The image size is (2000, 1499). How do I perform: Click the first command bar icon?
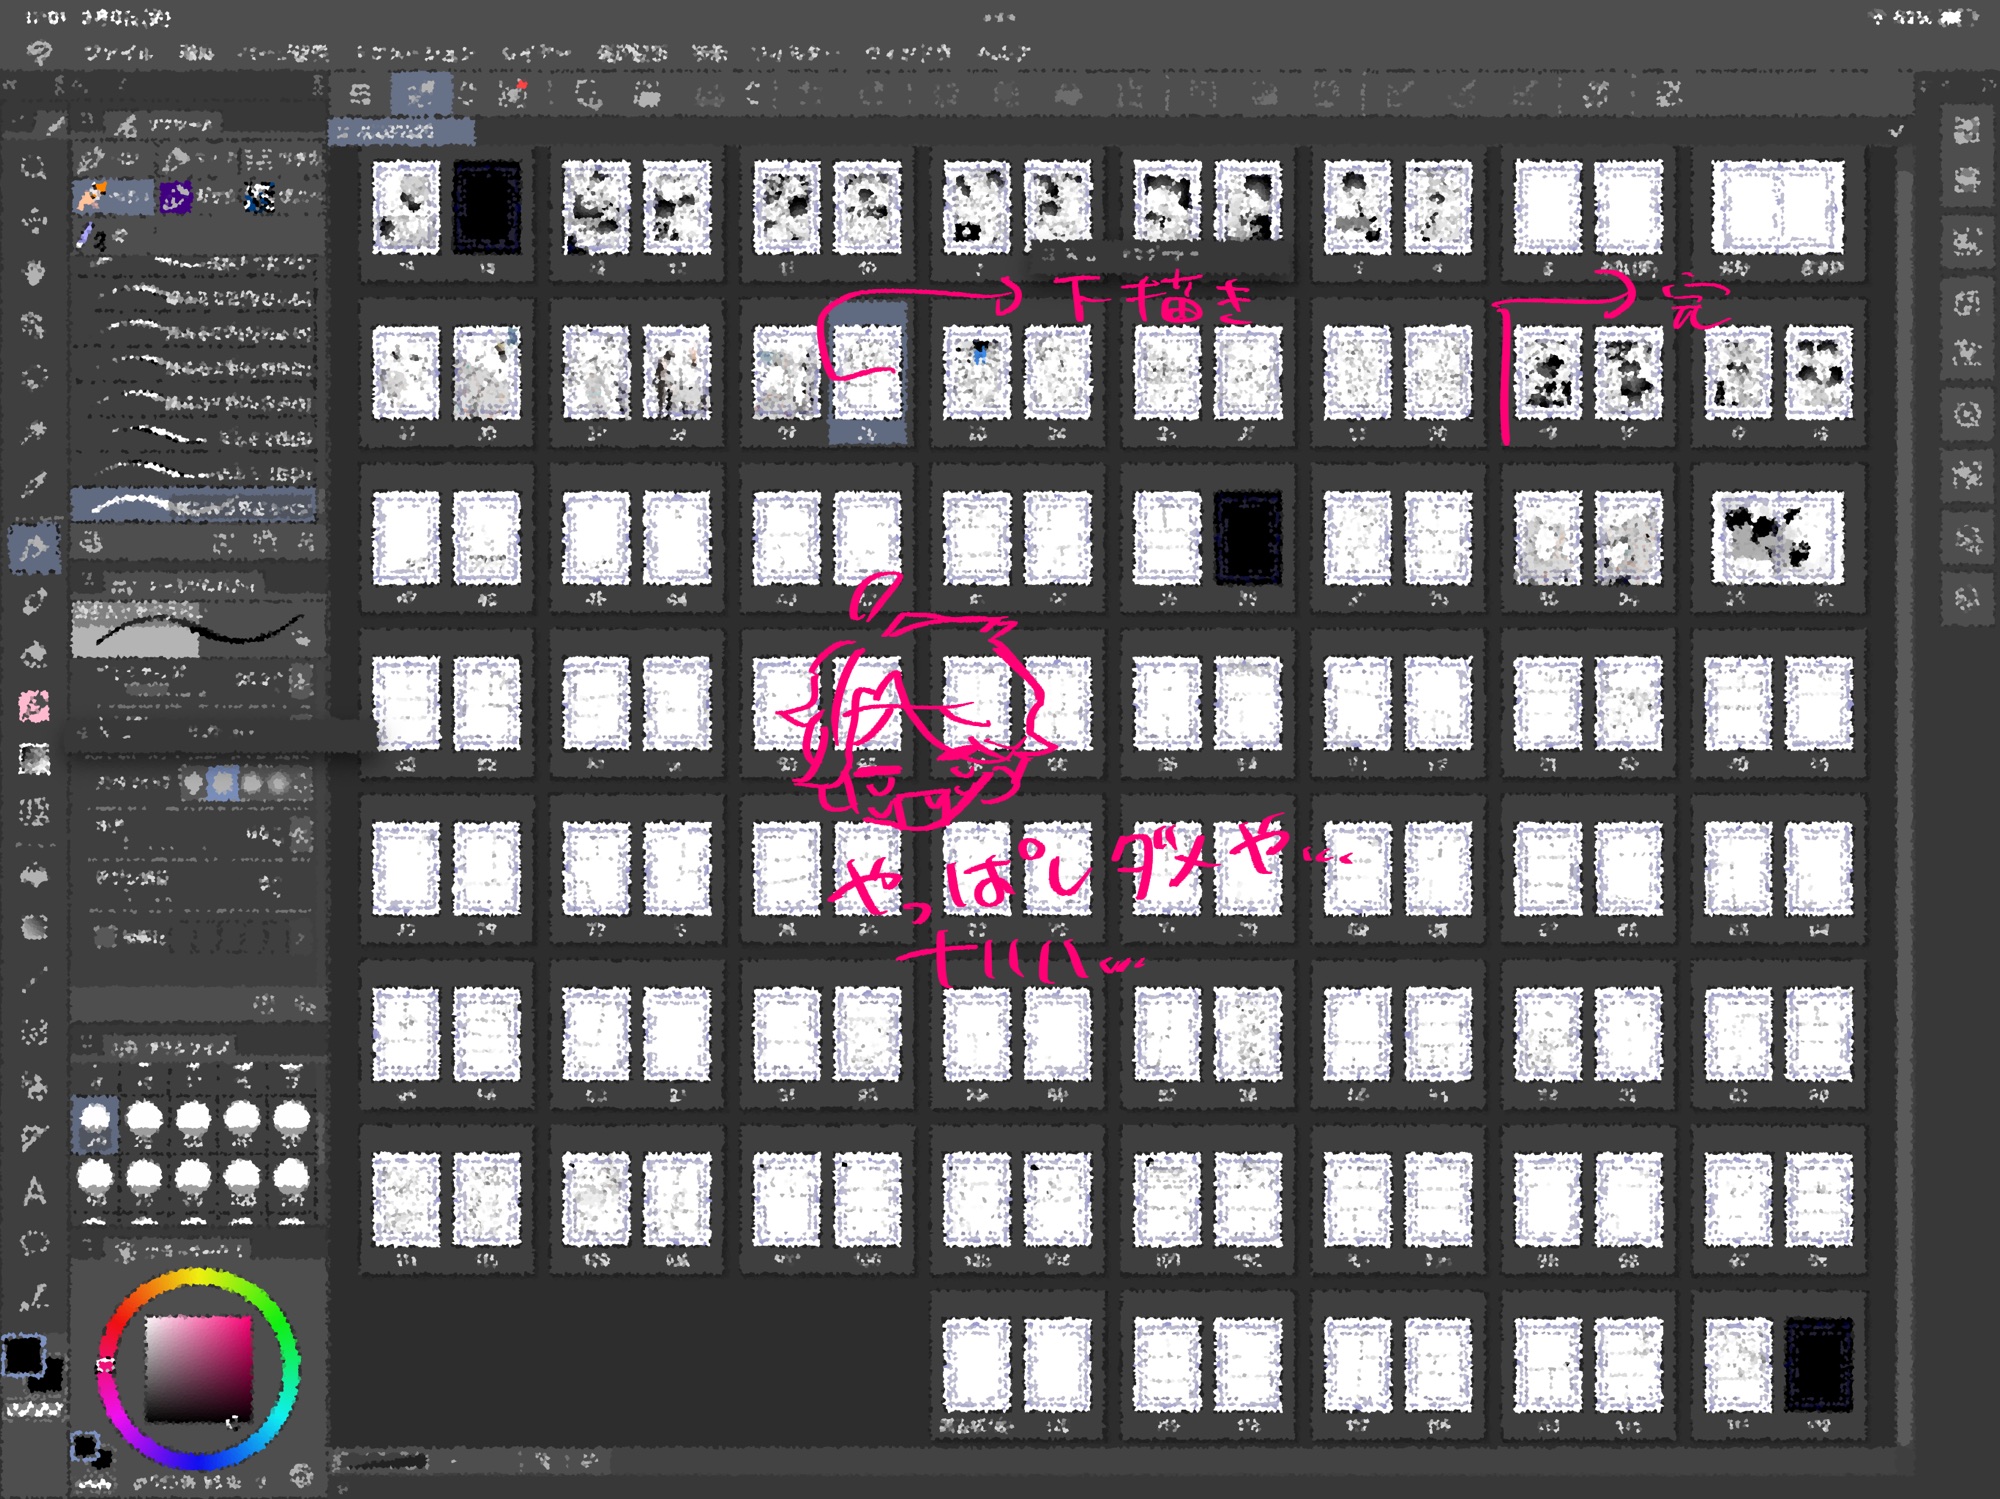[361, 95]
